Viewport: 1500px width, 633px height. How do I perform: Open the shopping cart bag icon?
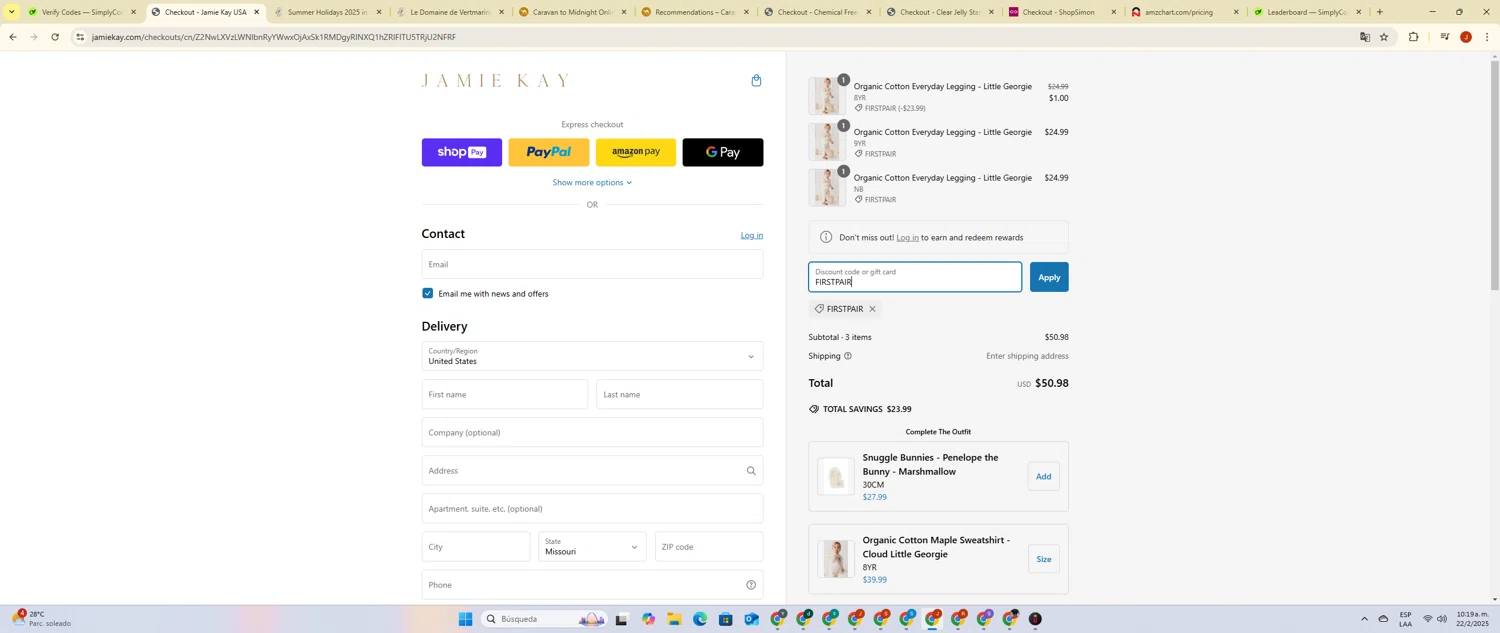pyautogui.click(x=756, y=81)
